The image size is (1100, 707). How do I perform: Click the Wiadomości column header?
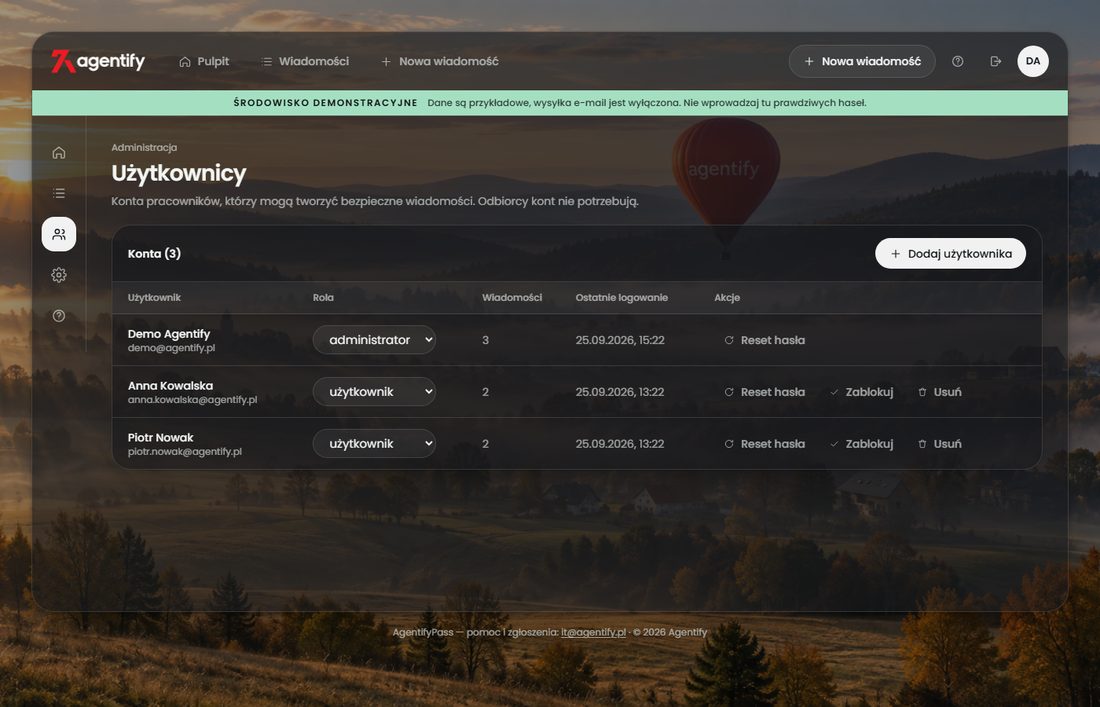tap(512, 297)
